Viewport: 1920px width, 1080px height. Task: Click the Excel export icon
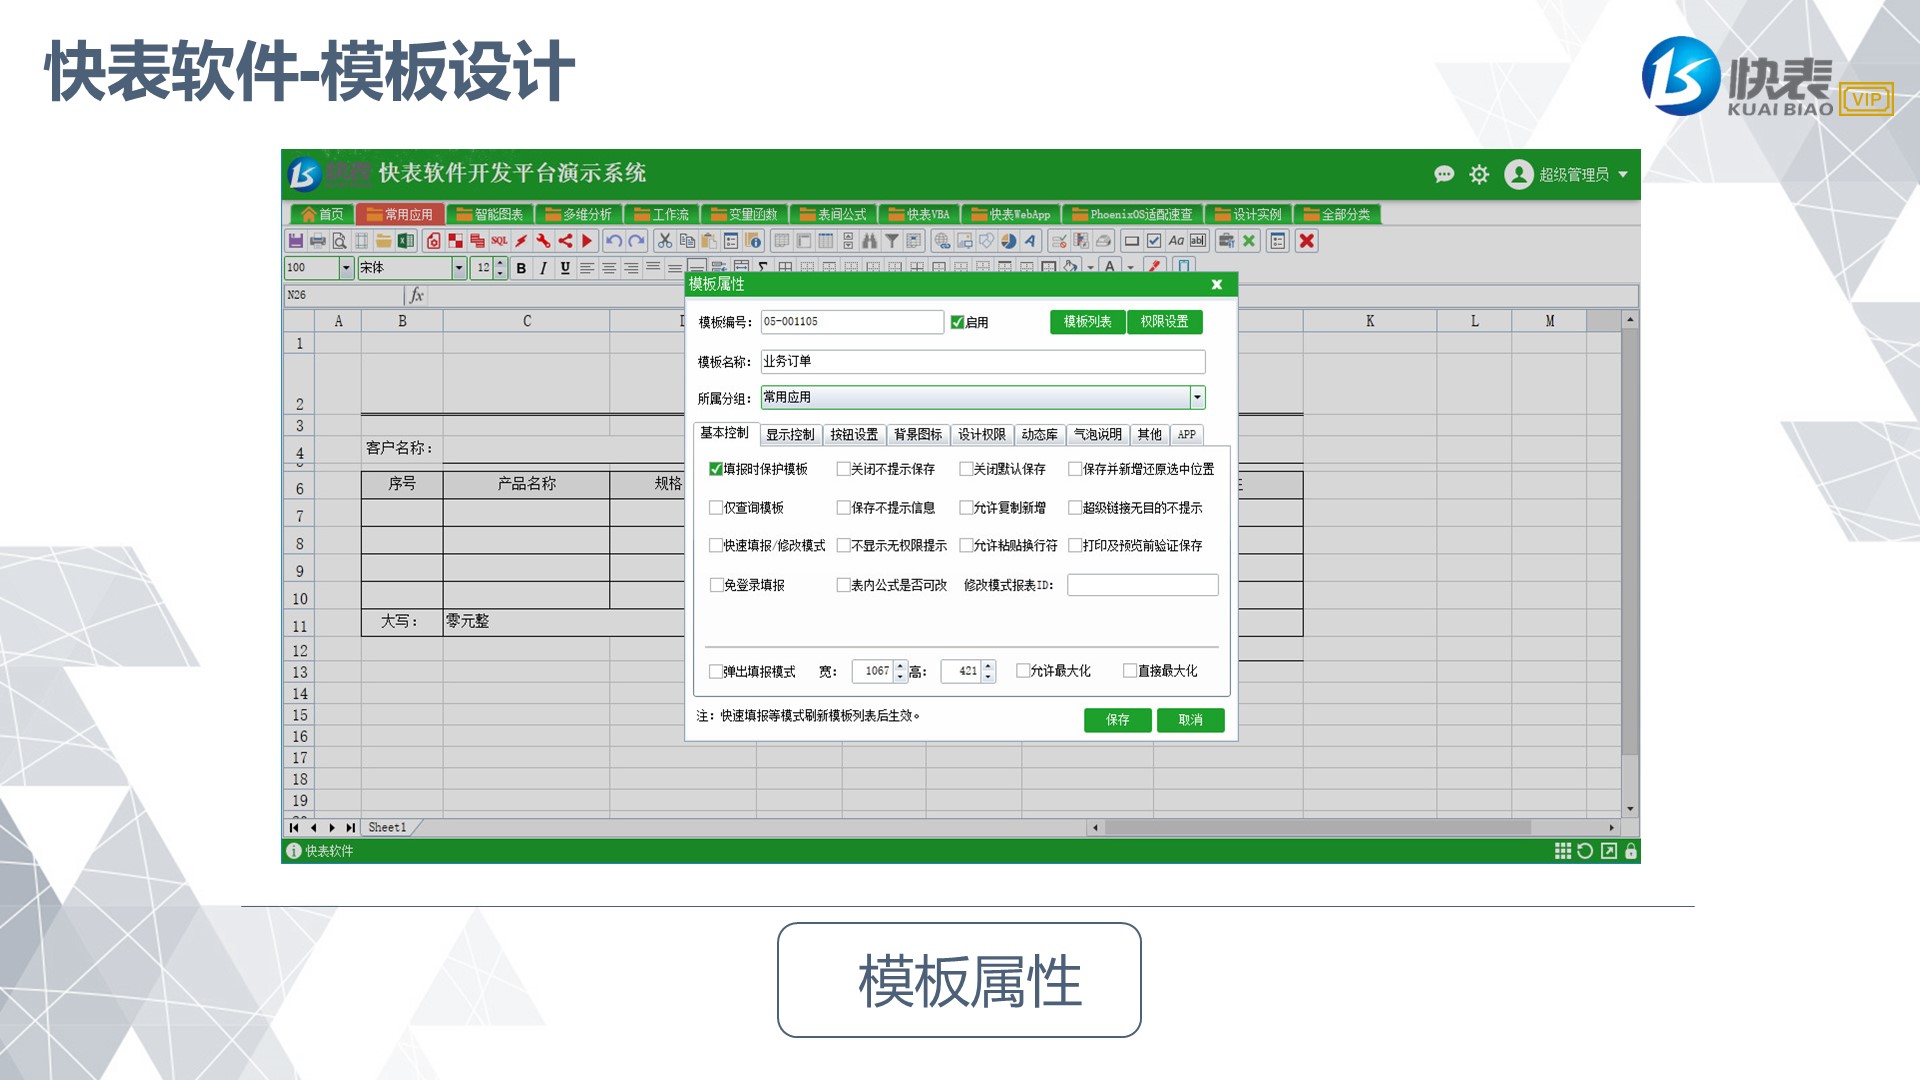tap(406, 241)
